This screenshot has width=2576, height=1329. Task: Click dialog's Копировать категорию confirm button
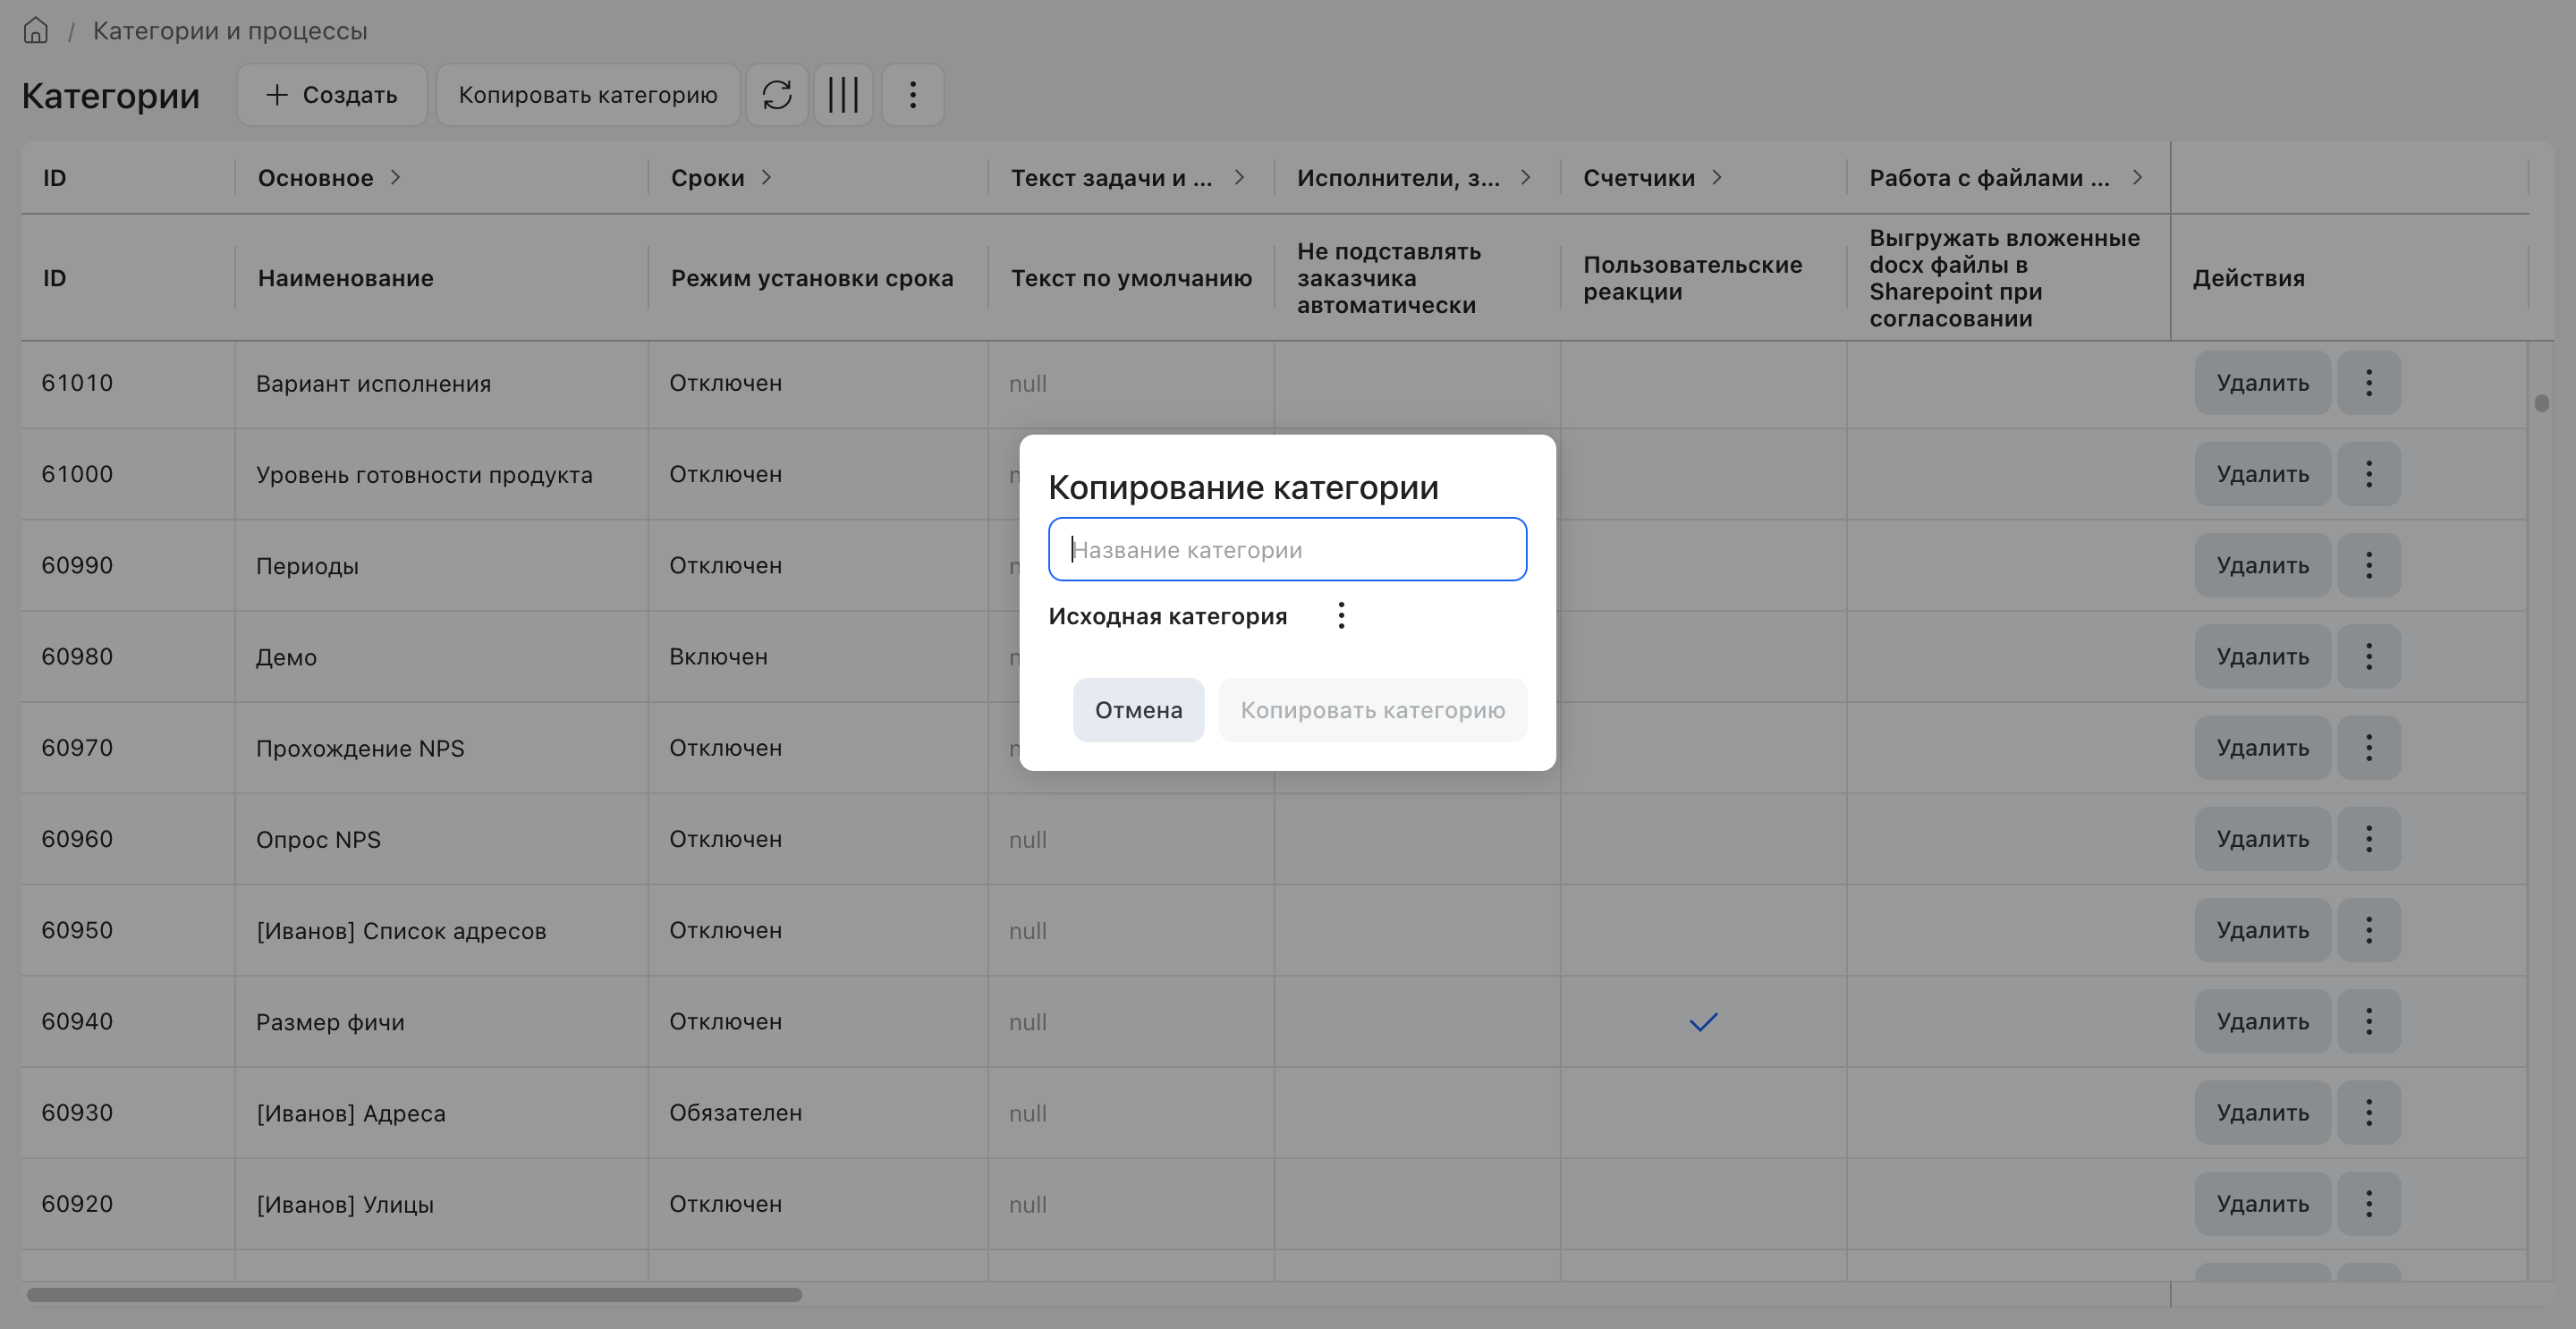(1372, 710)
